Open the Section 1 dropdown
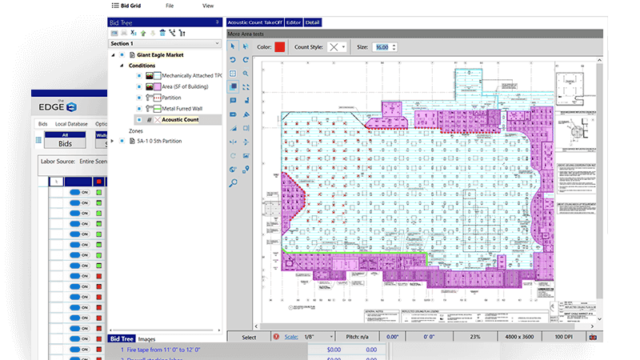The height and width of the screenshot is (360, 640). tap(165, 43)
